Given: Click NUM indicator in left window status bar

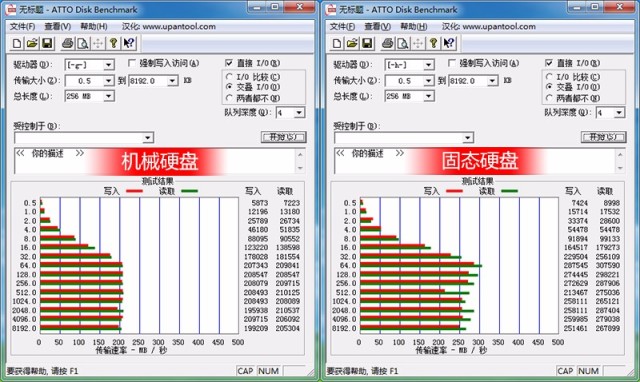Looking at the screenshot, I should (x=268, y=371).
